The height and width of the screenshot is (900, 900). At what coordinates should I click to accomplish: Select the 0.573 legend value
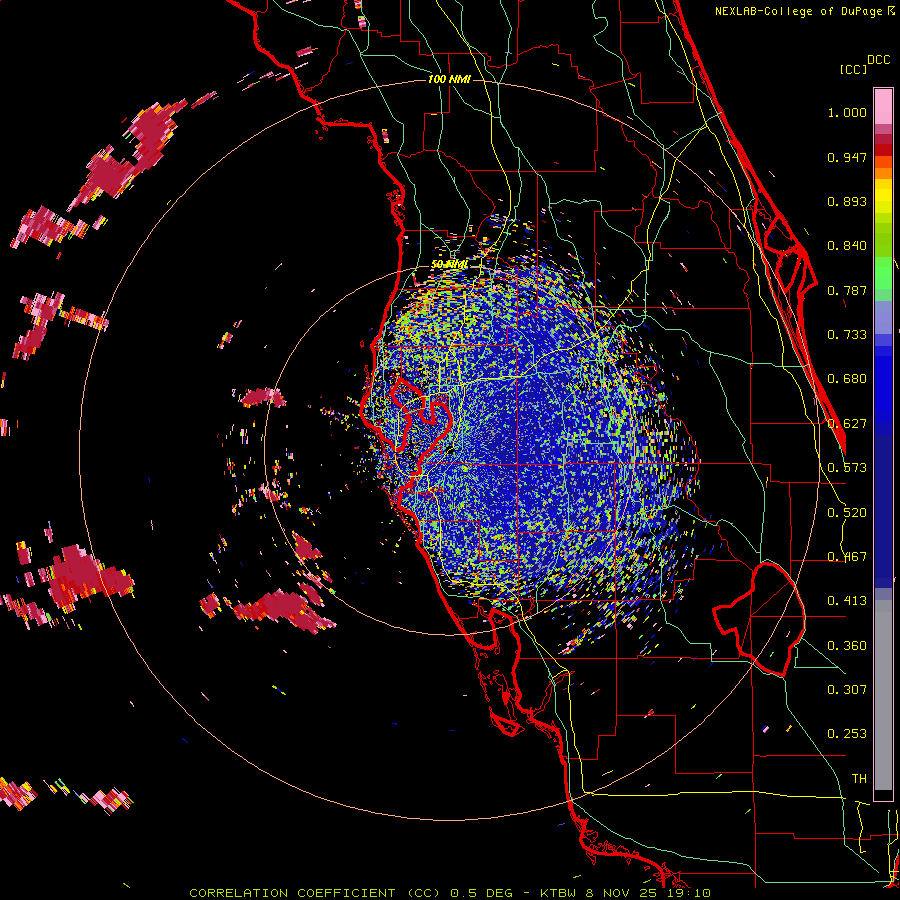click(x=847, y=468)
